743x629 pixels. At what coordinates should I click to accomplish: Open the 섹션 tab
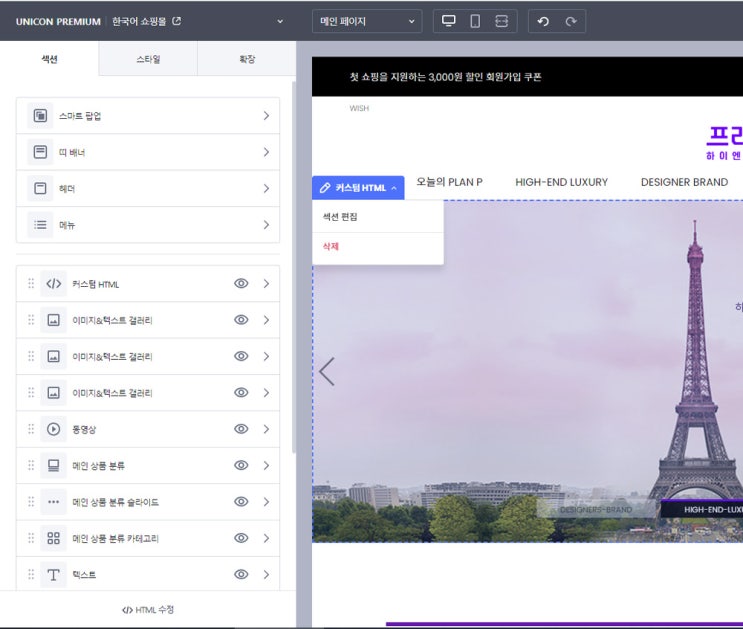tap(49, 59)
